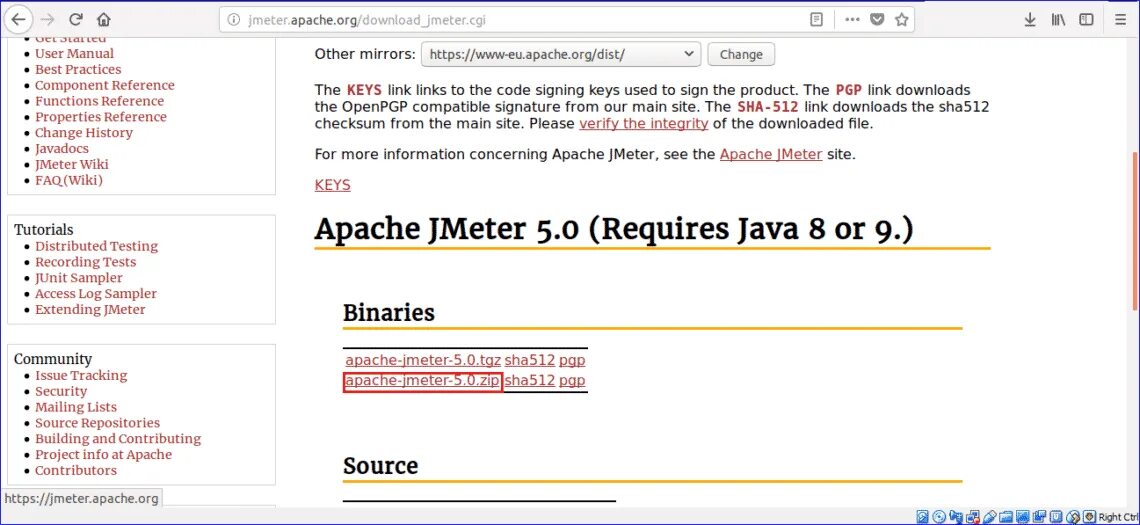Click the VirtualBox network indicator

[973, 517]
